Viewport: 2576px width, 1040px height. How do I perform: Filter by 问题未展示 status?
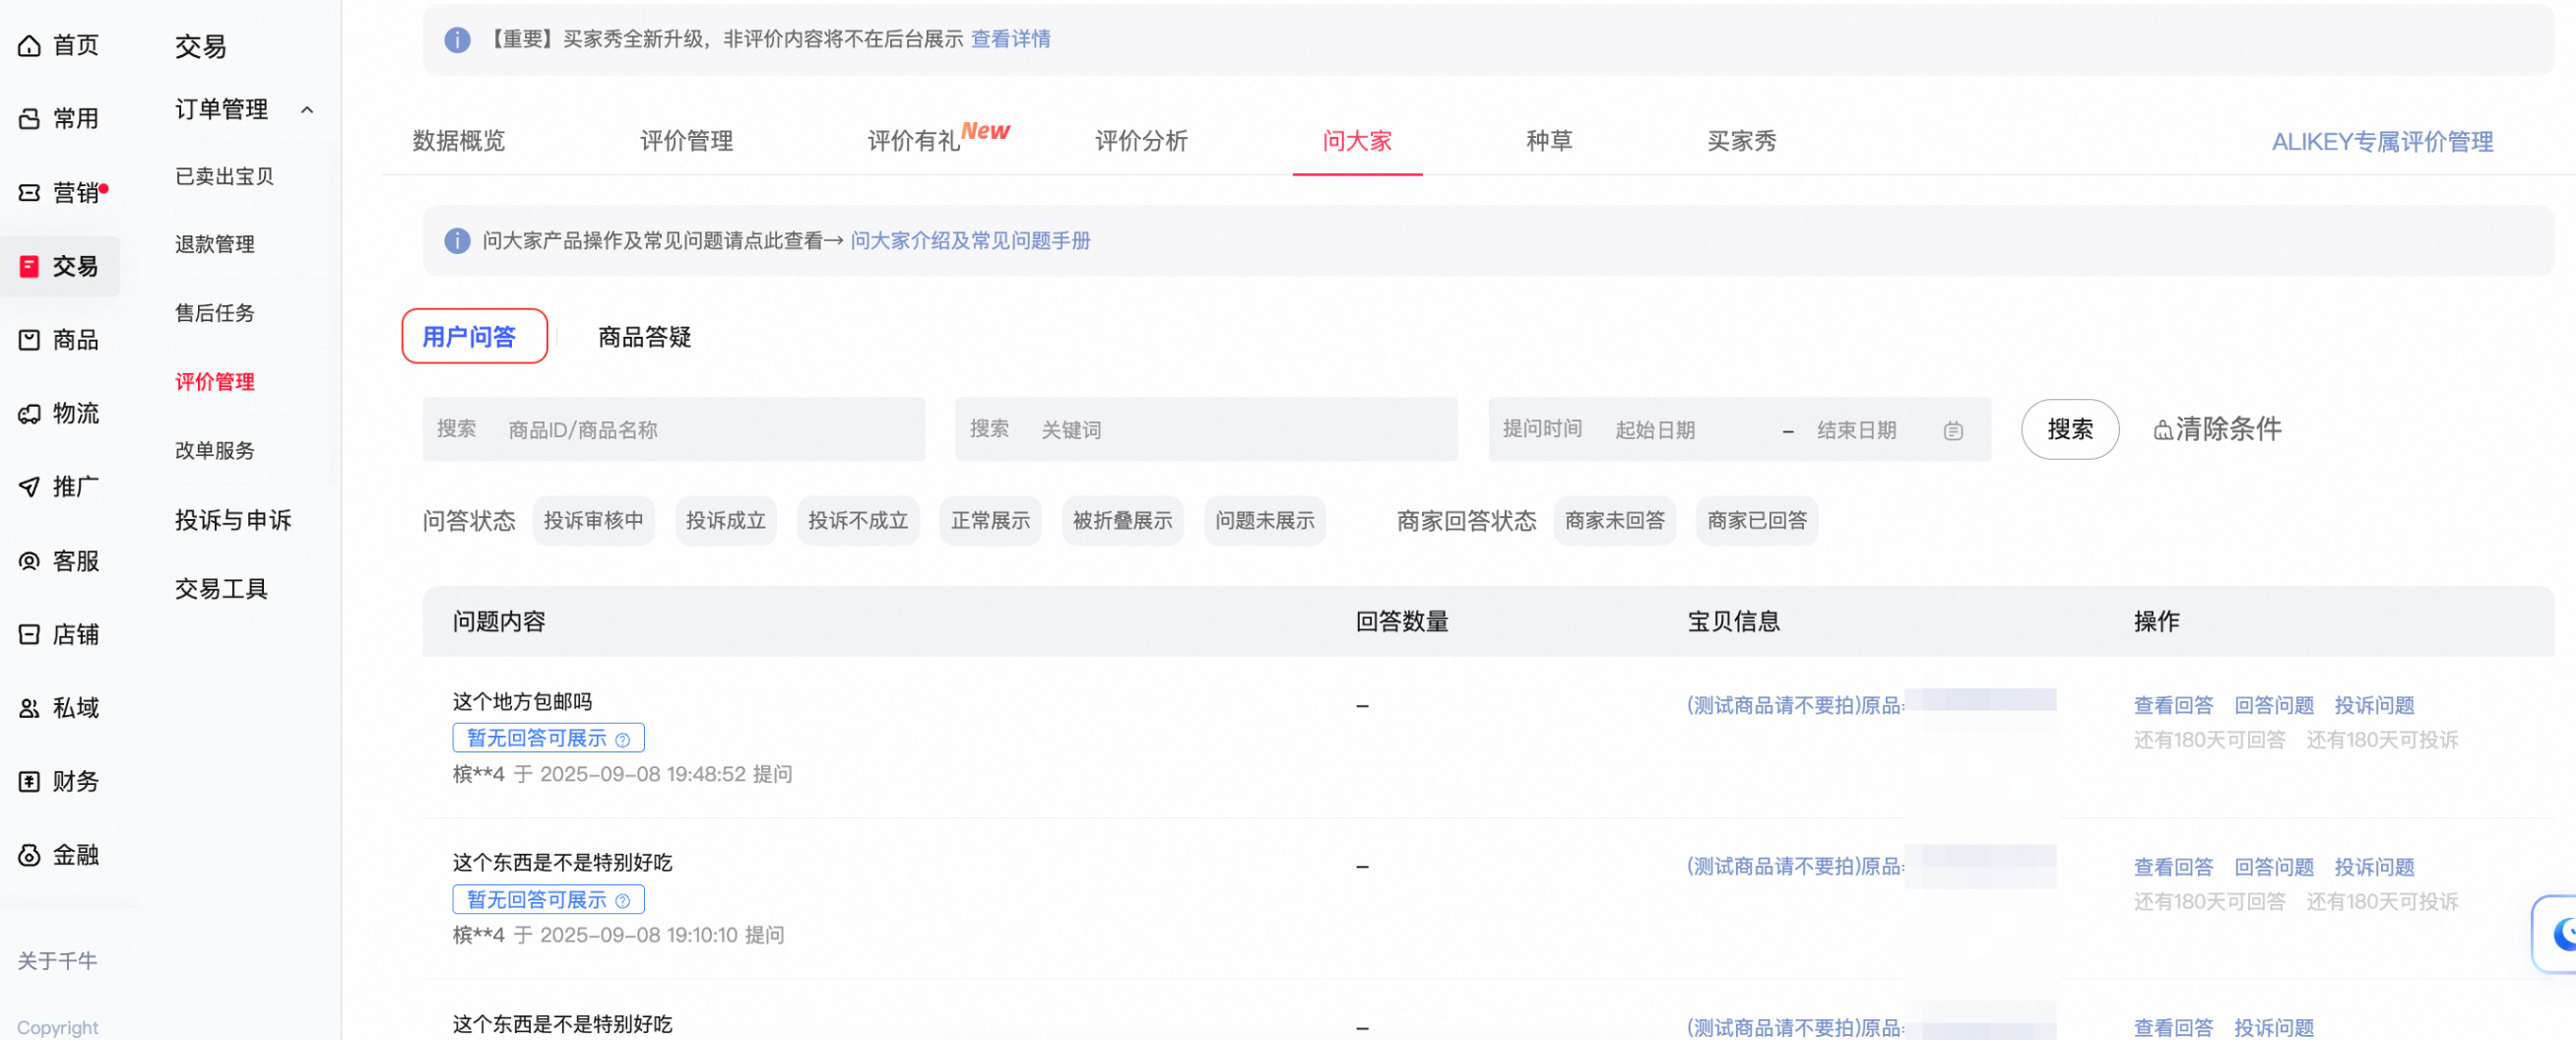[1265, 521]
